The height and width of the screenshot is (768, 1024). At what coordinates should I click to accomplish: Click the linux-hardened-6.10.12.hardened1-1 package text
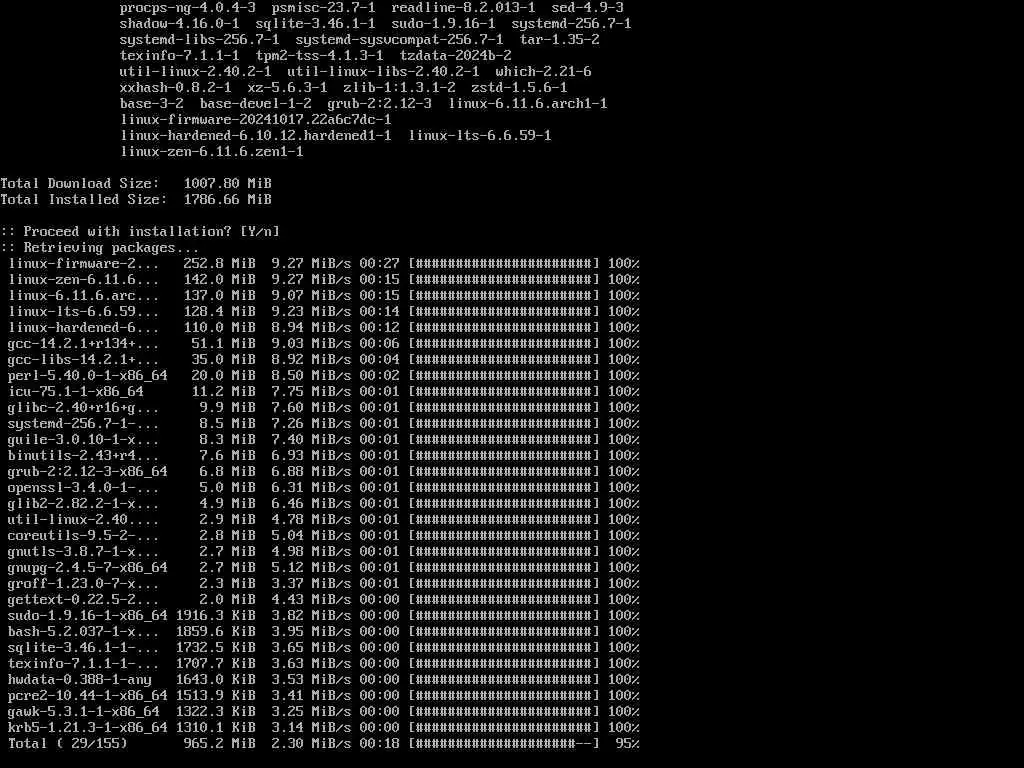pos(256,135)
